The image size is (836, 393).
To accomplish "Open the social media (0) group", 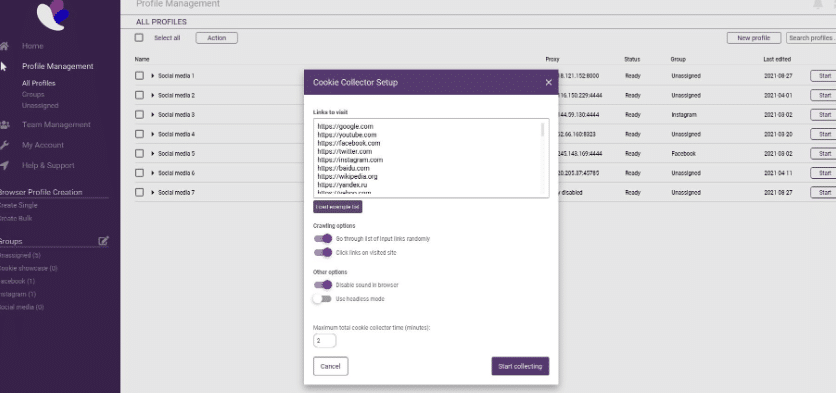I will point(22,307).
